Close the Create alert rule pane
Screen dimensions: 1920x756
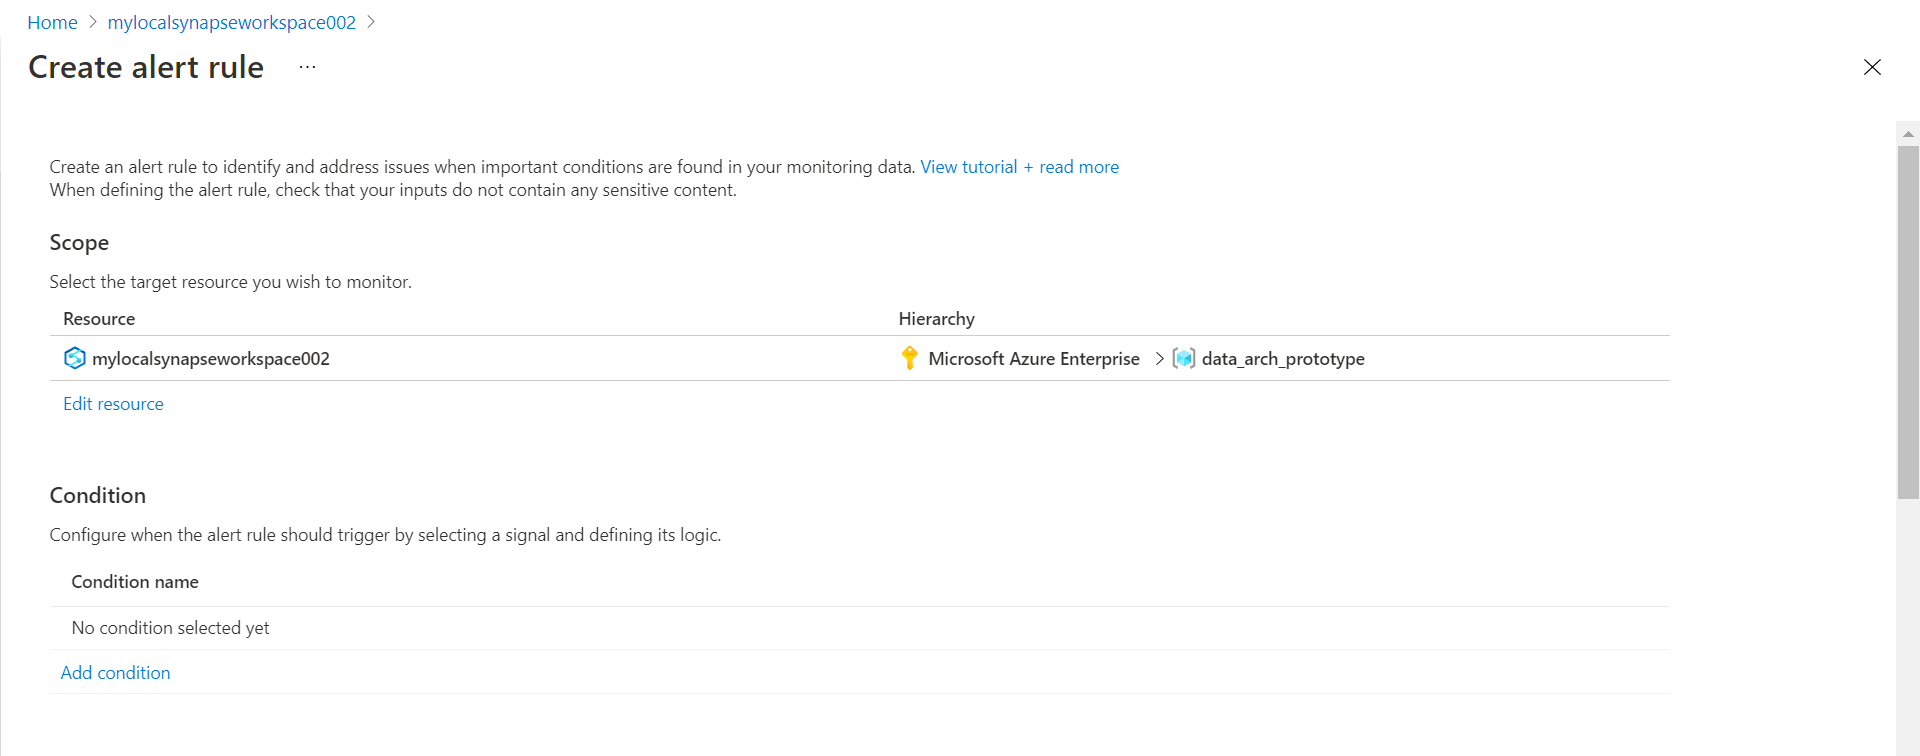(1872, 67)
